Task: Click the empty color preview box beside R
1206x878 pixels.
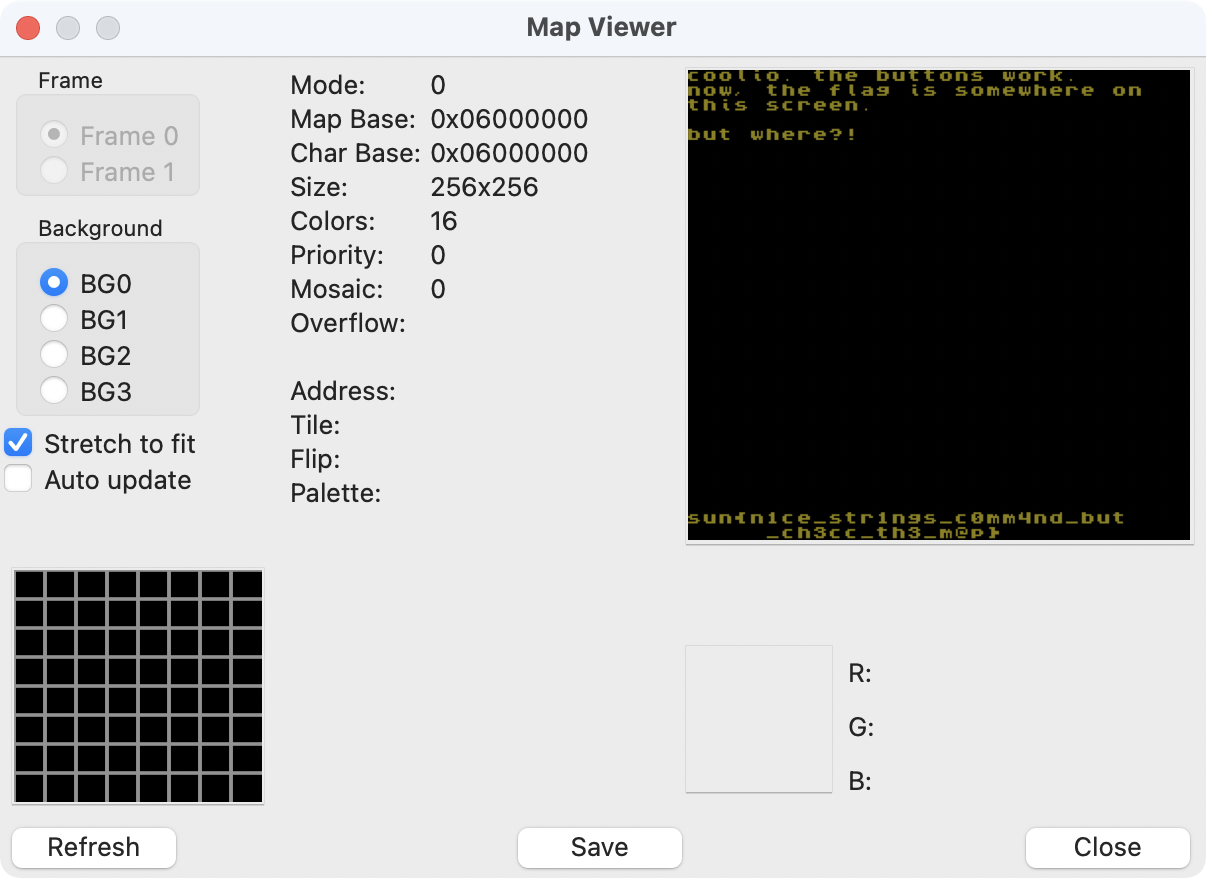Action: point(758,718)
